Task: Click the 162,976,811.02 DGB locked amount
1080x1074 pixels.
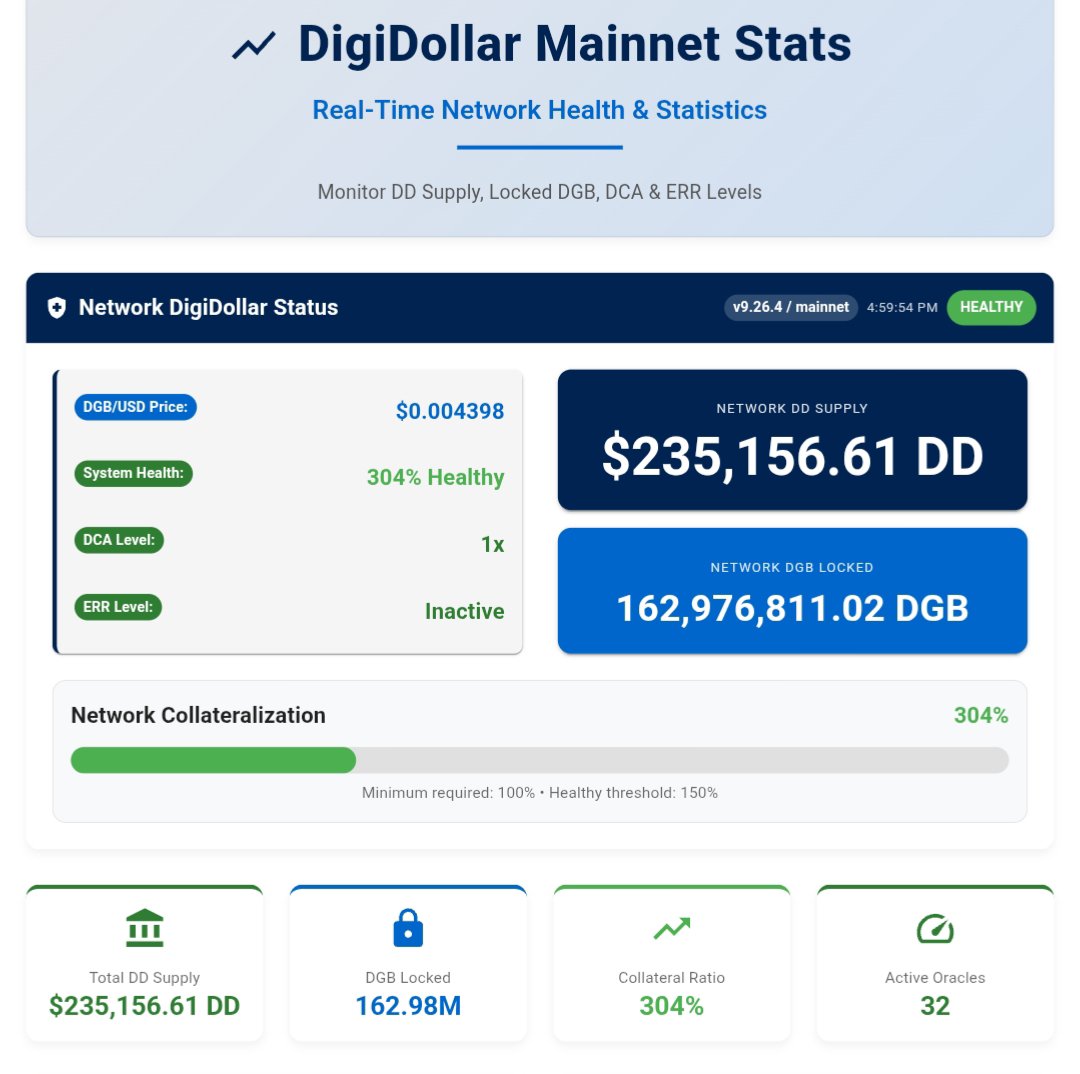Action: pyautogui.click(x=792, y=609)
